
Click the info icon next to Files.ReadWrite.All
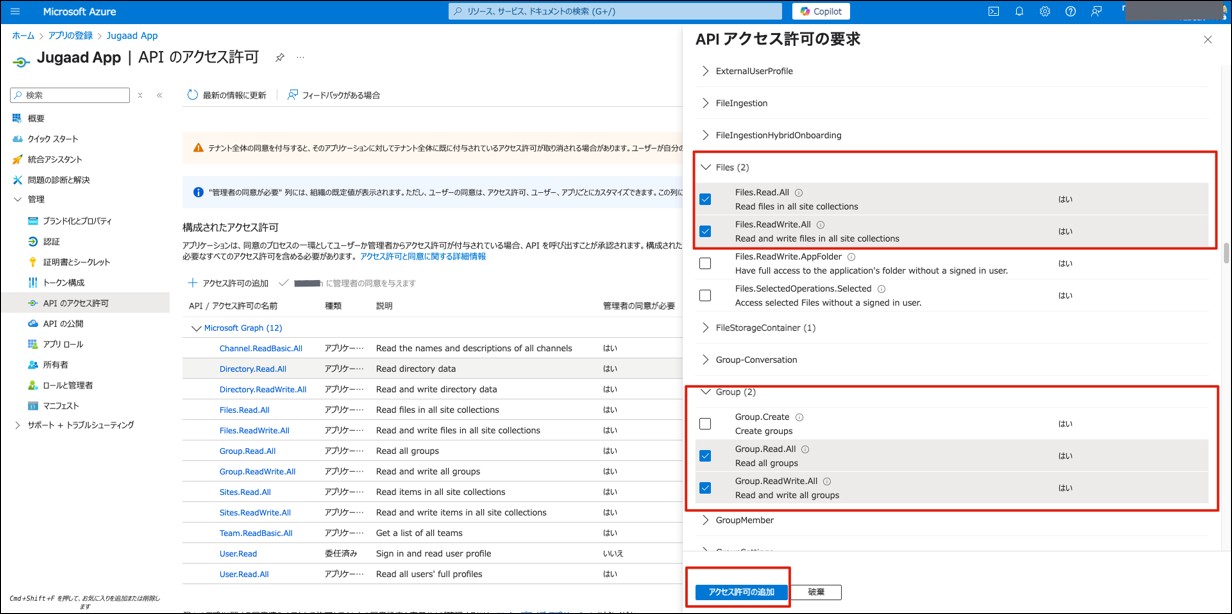point(820,225)
